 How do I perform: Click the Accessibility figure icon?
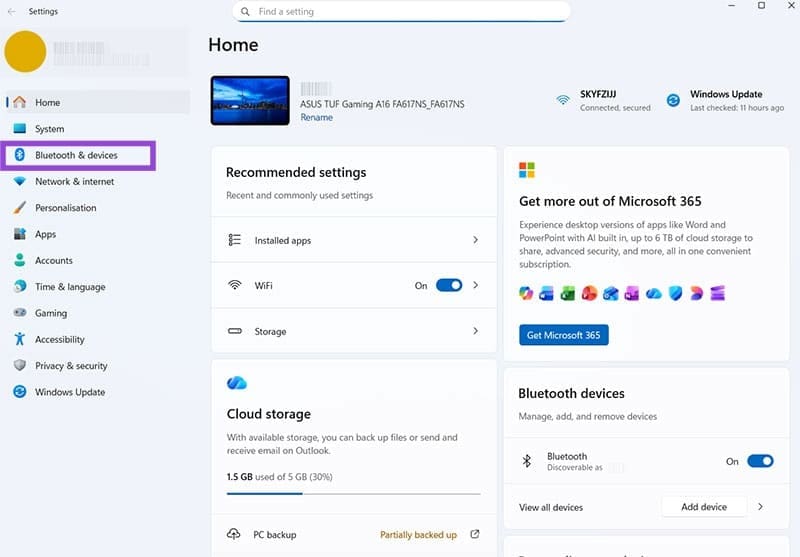tap(20, 340)
